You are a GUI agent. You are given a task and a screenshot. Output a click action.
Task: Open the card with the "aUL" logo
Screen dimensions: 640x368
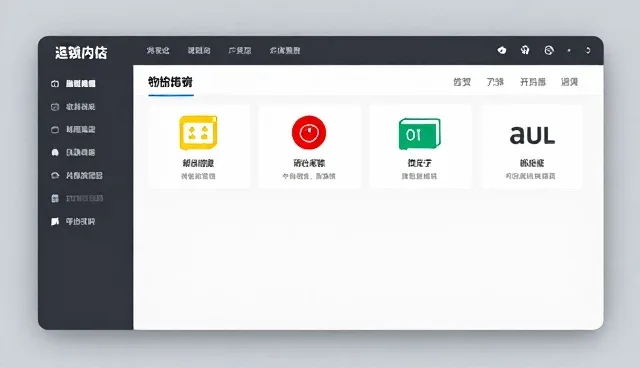(531, 147)
